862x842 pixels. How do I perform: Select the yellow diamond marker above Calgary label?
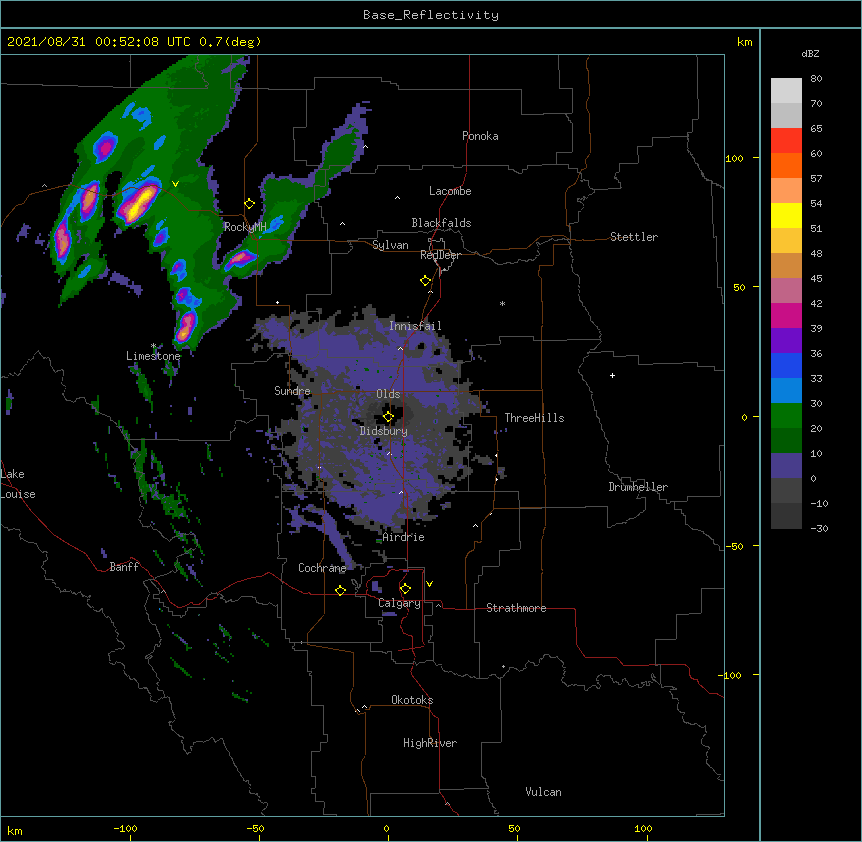[405, 589]
